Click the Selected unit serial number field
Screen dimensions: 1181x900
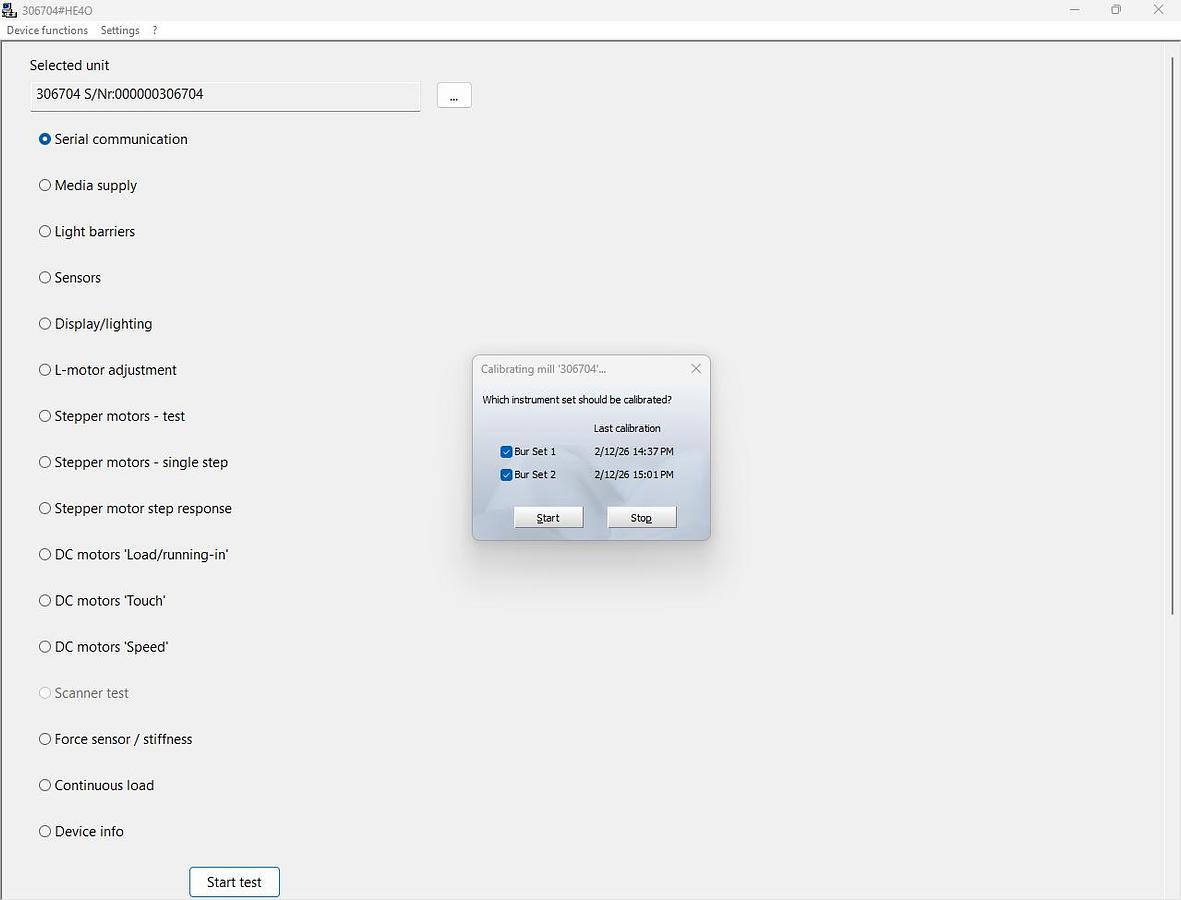225,95
